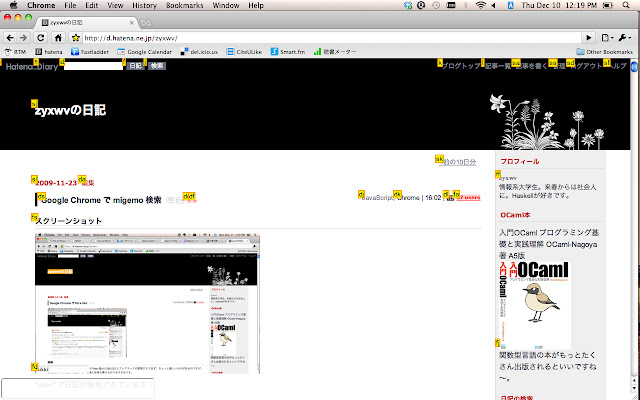The height and width of the screenshot is (400, 640).
Task: Open the 前の10日分 link
Action: click(457, 162)
